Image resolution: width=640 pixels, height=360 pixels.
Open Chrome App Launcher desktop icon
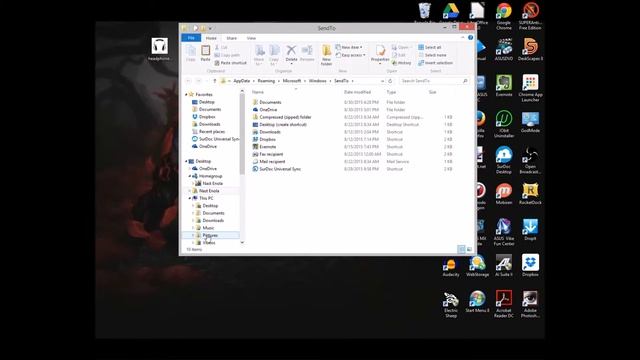[x=530, y=88]
